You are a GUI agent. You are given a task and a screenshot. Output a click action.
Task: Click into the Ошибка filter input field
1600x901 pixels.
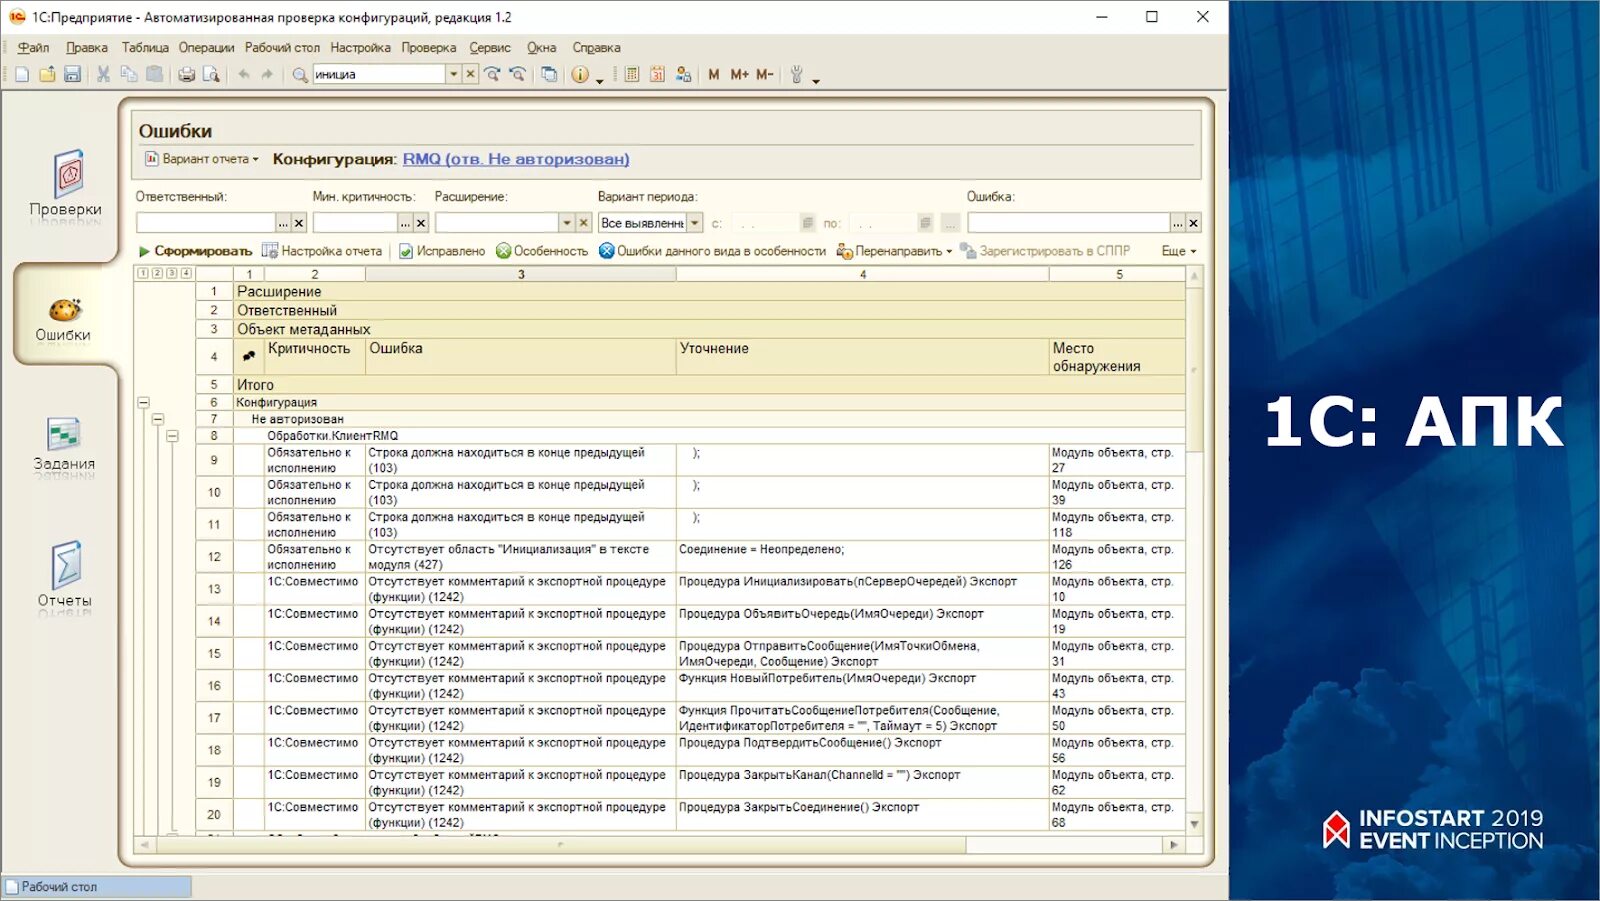1068,223
